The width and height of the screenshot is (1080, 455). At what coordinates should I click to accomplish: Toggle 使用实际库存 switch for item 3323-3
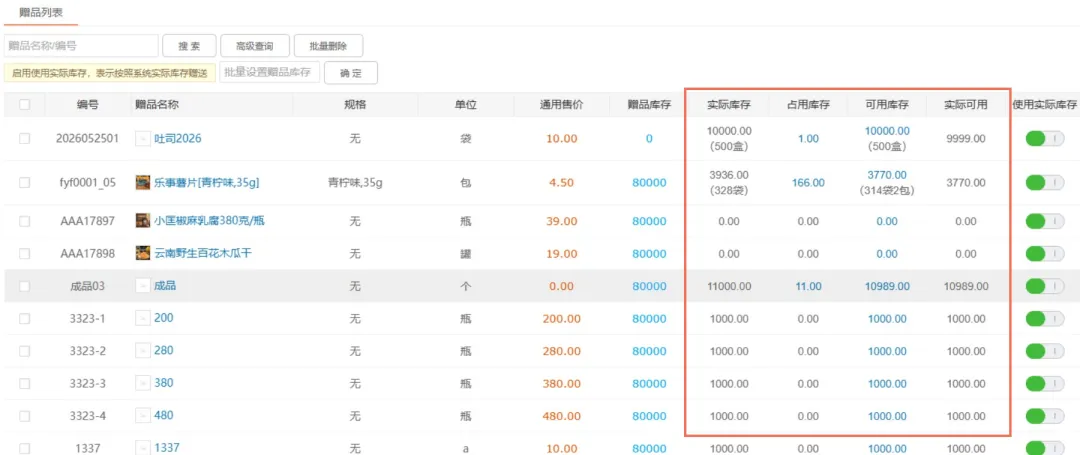point(1045,383)
